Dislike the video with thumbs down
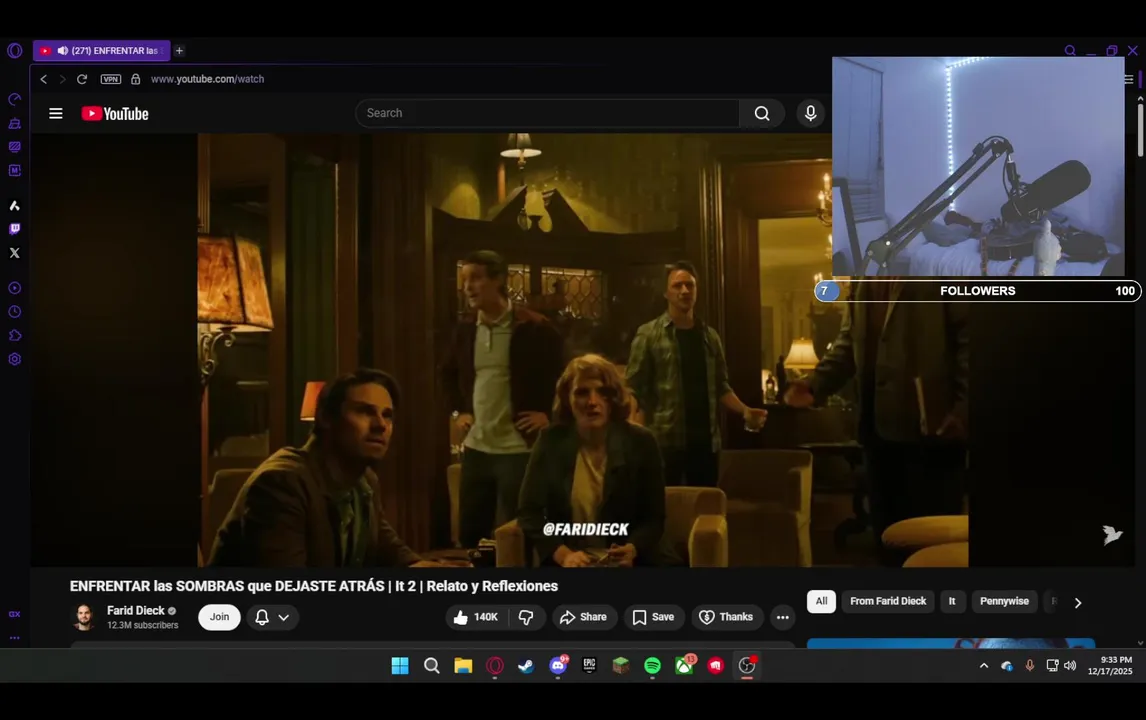The height and width of the screenshot is (720, 1146). tap(525, 617)
